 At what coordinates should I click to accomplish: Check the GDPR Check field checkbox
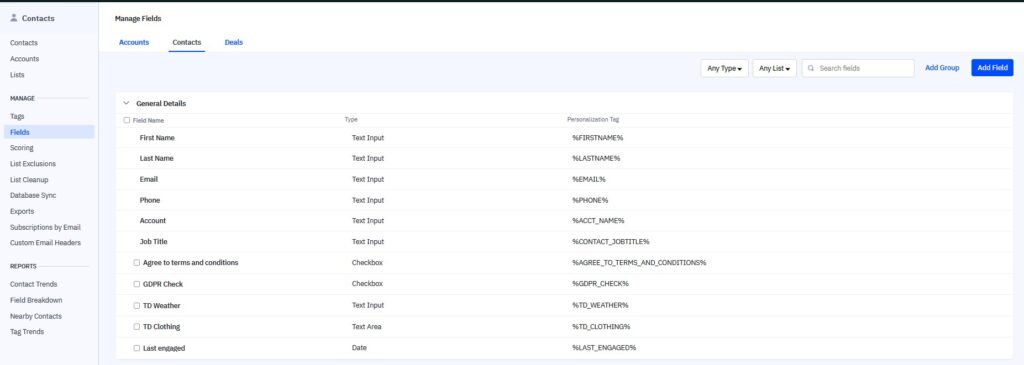click(136, 284)
